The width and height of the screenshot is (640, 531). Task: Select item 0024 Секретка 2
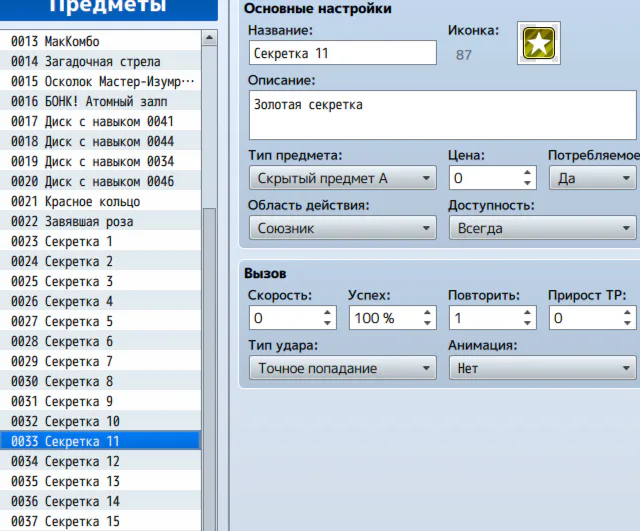pos(100,261)
